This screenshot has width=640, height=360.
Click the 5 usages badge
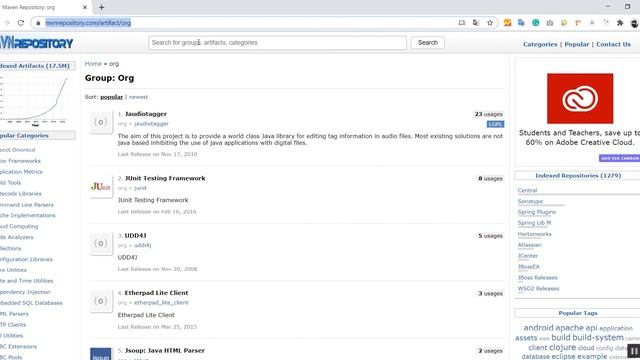pyautogui.click(x=490, y=236)
